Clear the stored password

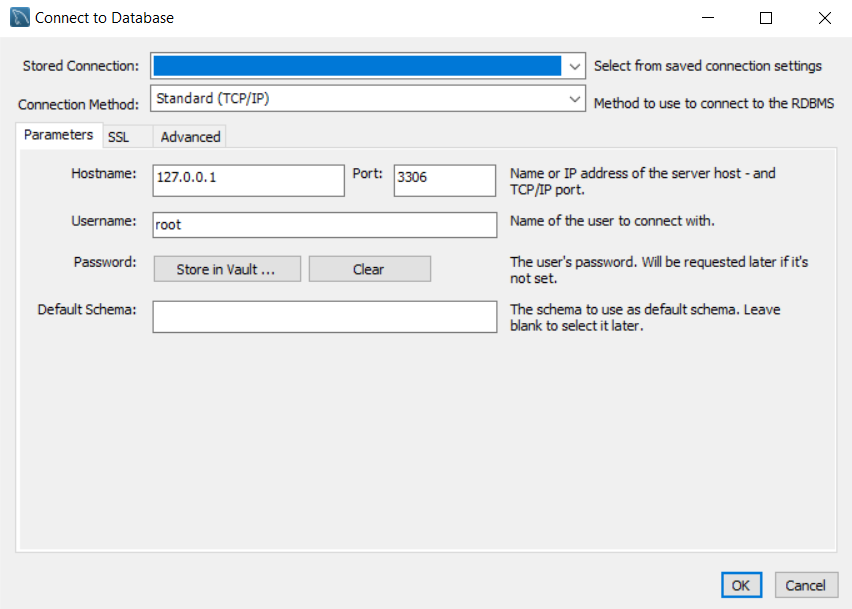coord(369,268)
